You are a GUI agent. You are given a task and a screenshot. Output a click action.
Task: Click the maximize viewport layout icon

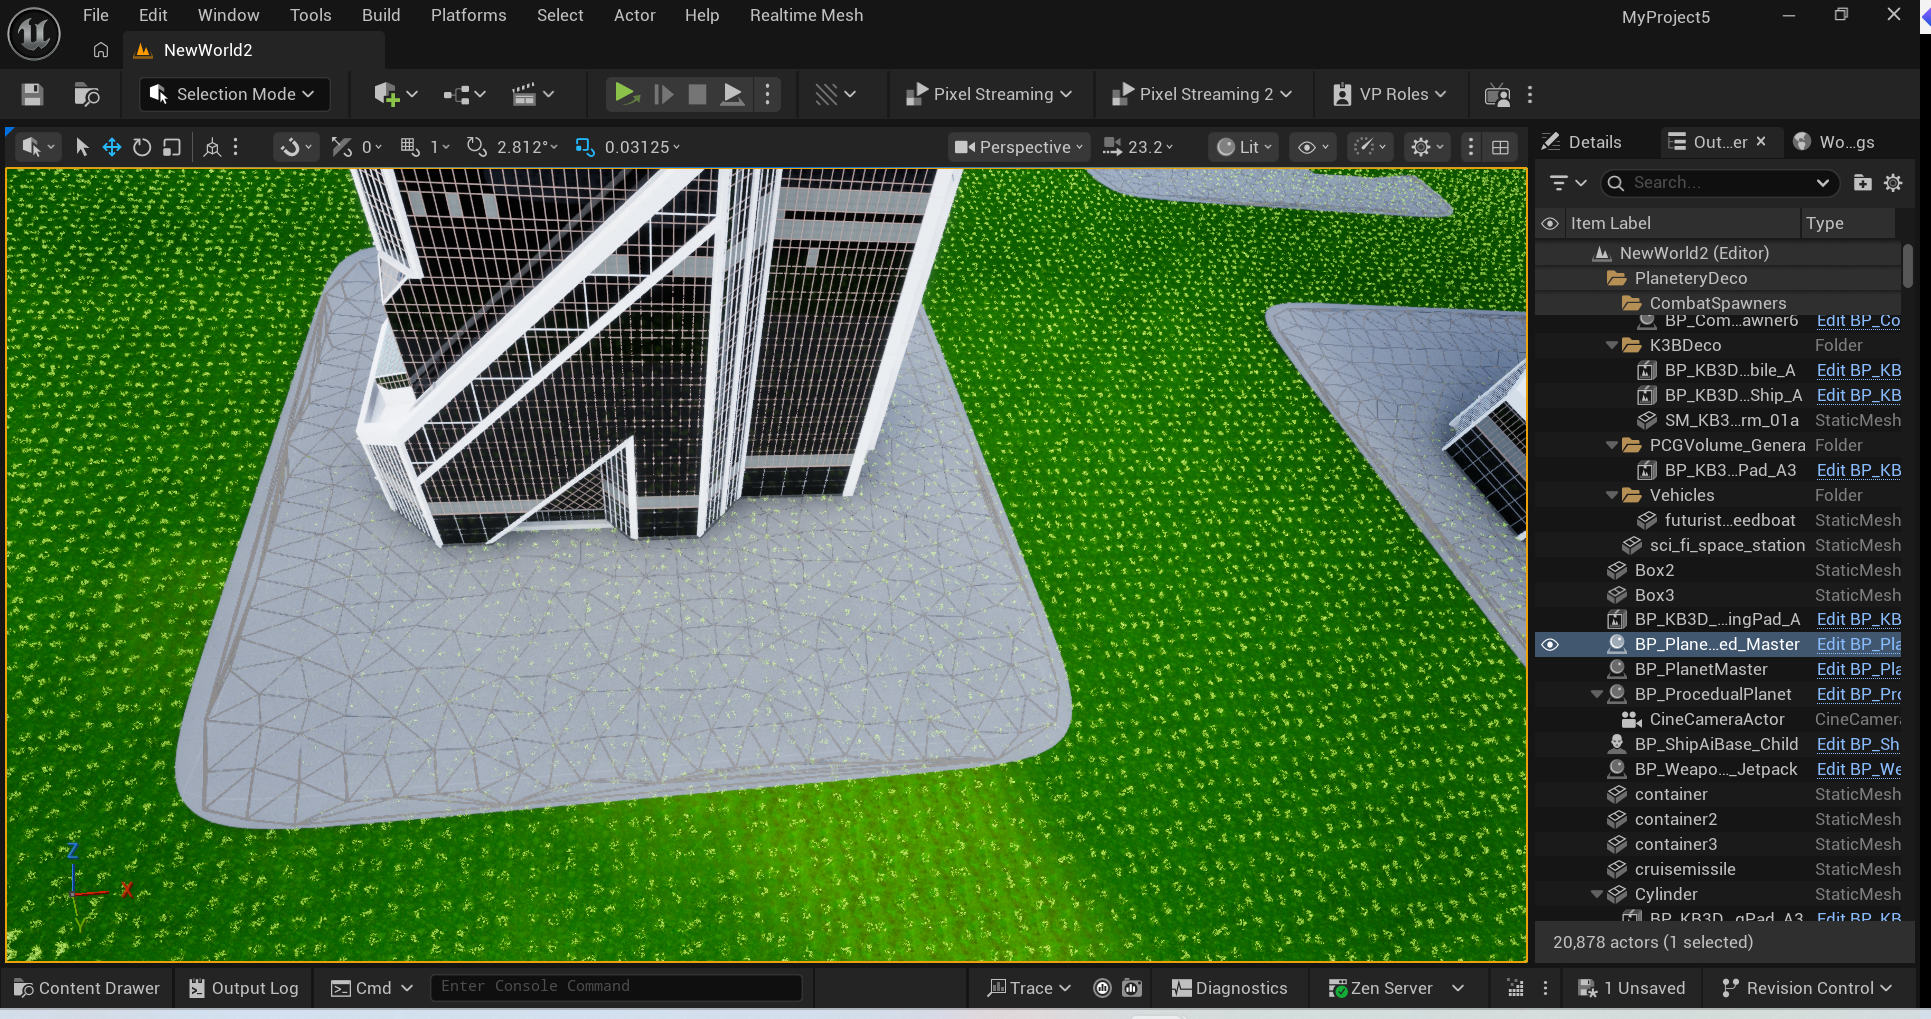click(1500, 147)
